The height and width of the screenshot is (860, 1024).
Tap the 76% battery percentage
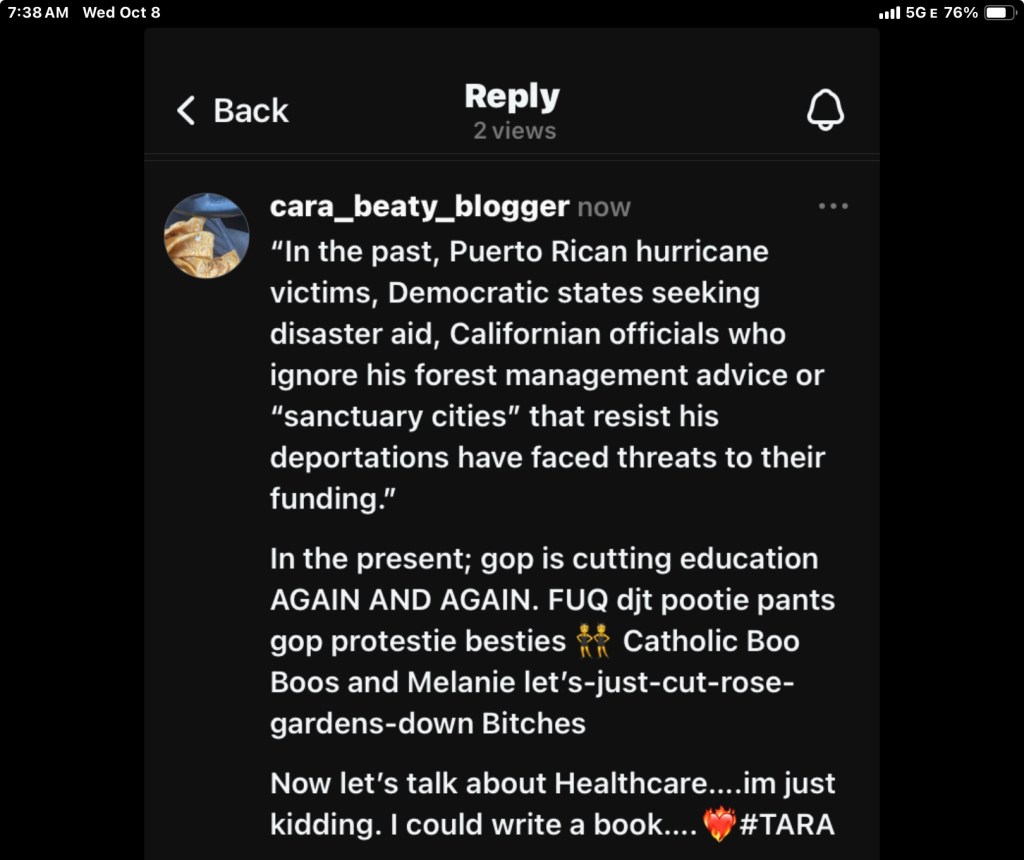[960, 13]
